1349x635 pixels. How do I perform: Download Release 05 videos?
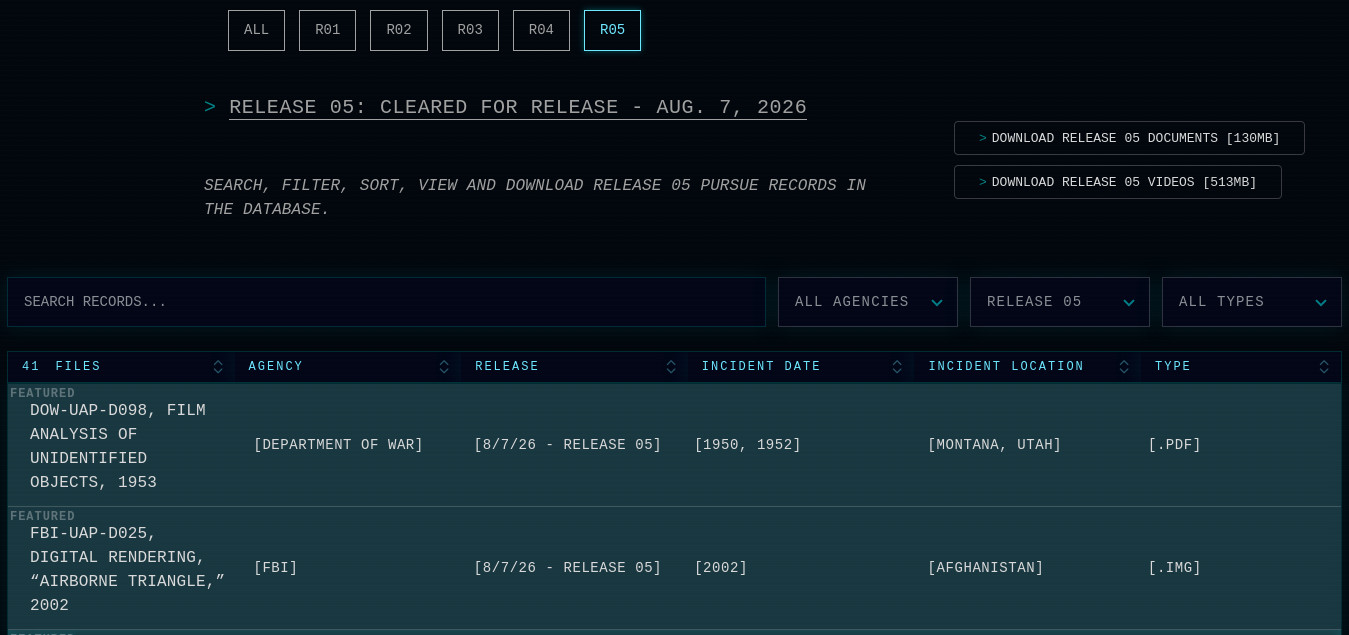point(1118,182)
